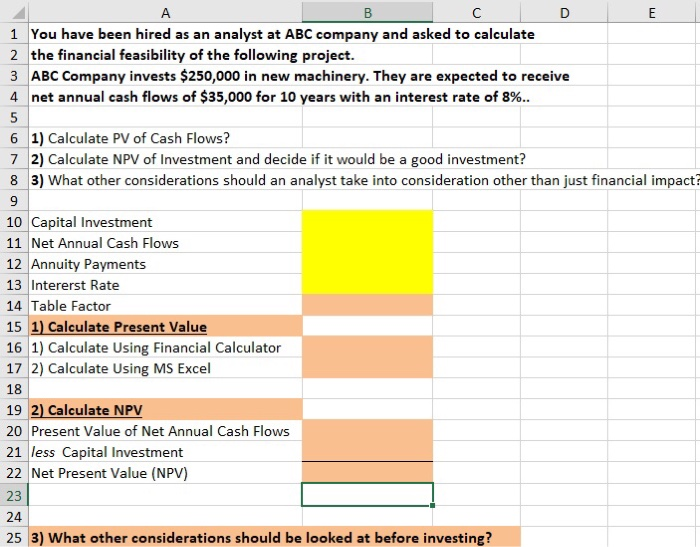This screenshot has width=700, height=547.
Task: Click 'Annuity Payments' cell
Action: 166,264
